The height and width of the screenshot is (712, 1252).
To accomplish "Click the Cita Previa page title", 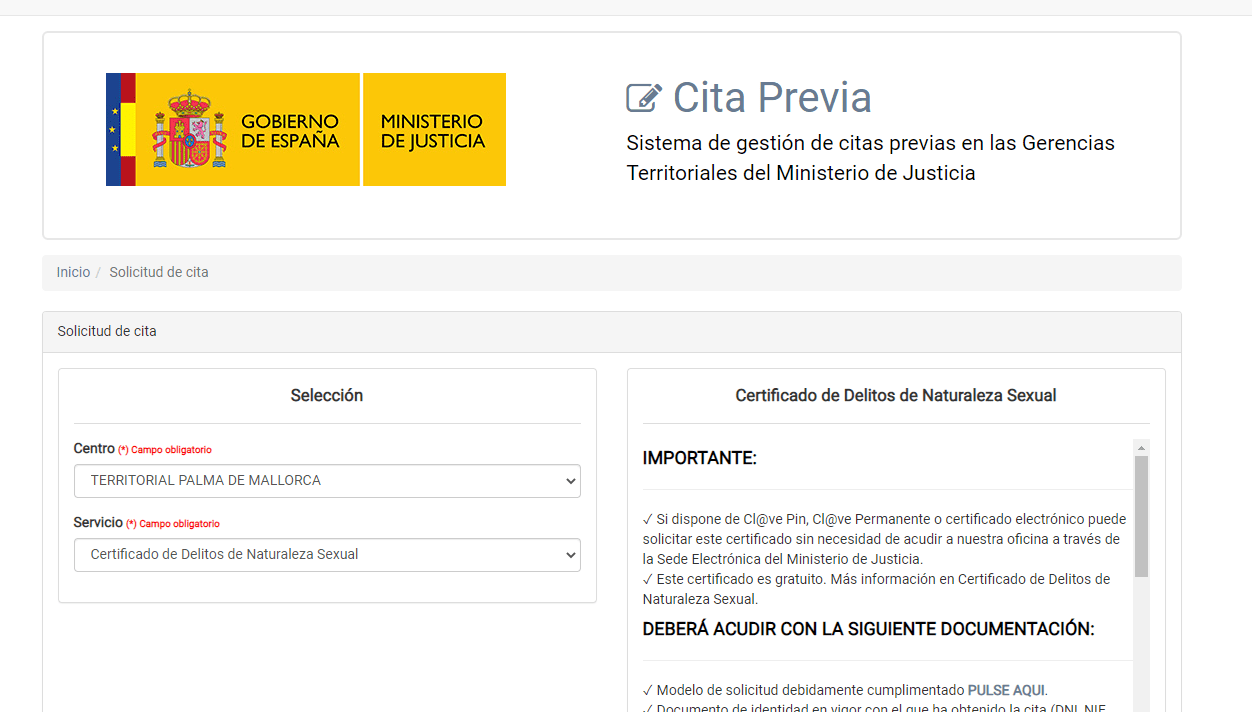I will [x=771, y=97].
